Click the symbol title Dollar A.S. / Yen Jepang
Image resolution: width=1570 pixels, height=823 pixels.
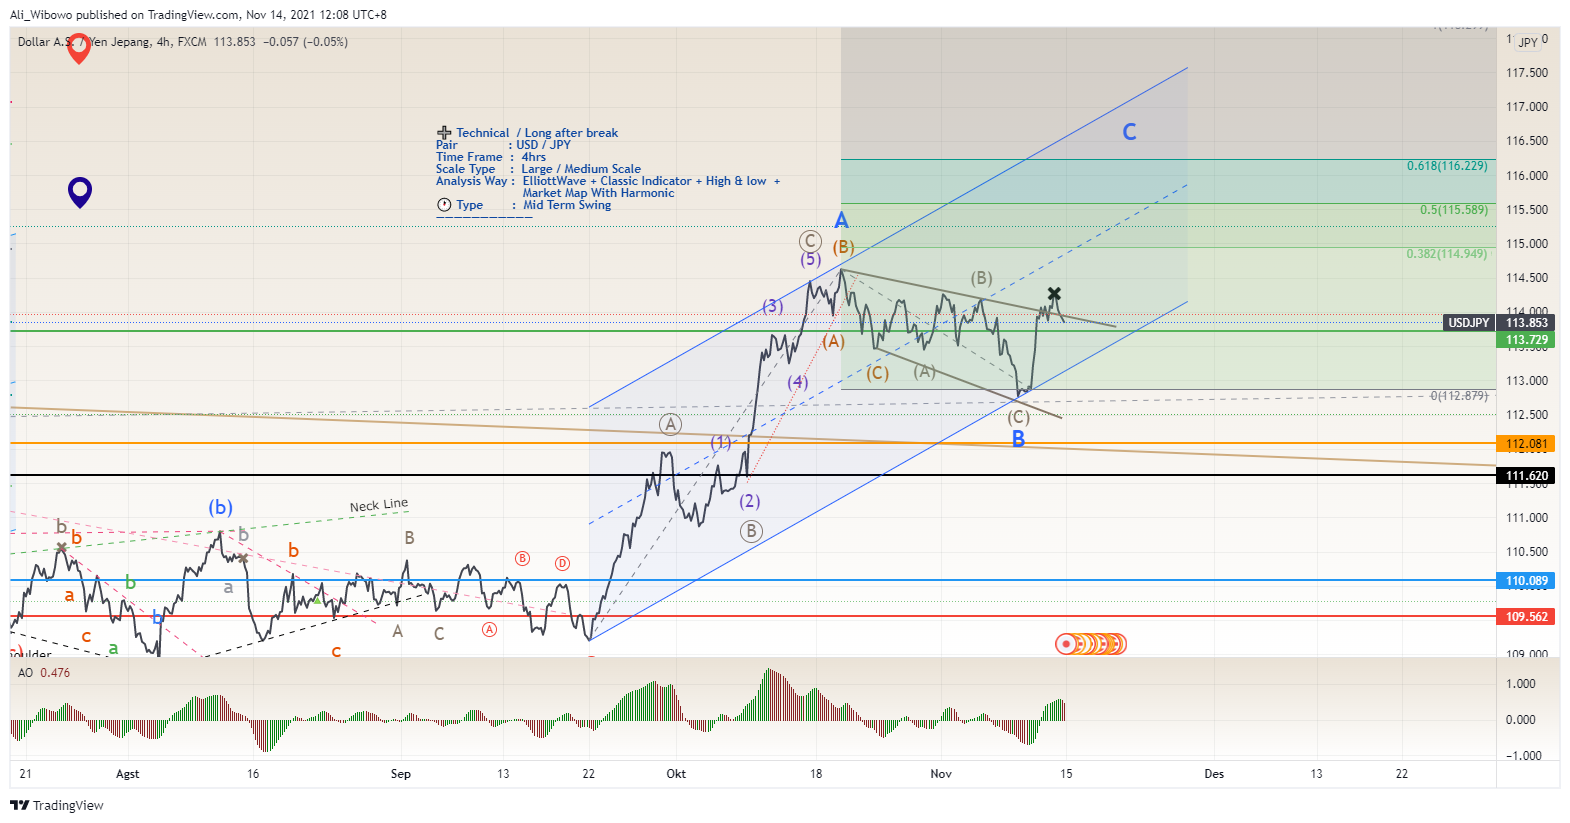click(x=84, y=42)
